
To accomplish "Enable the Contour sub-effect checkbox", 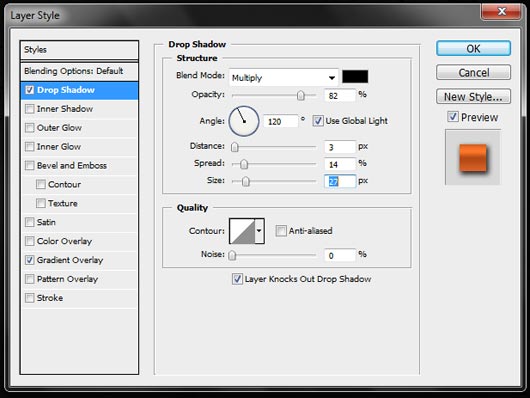I will (x=41, y=184).
